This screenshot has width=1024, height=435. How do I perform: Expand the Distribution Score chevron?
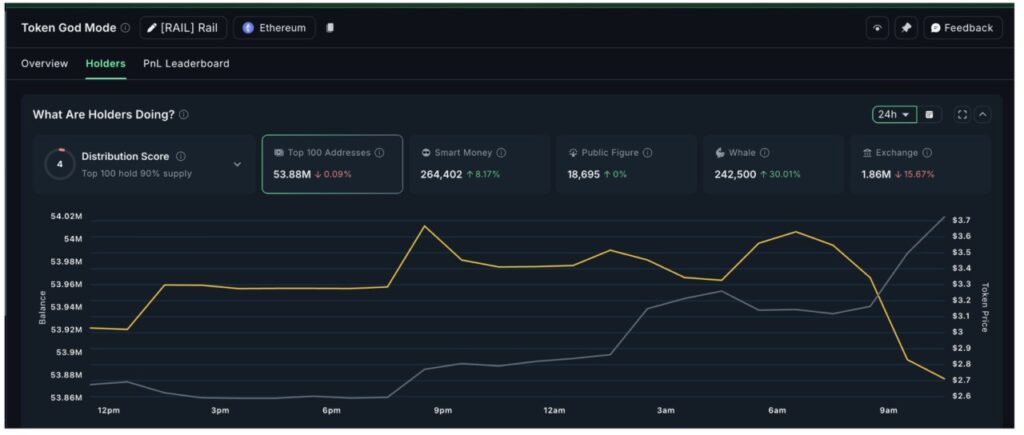[237, 164]
